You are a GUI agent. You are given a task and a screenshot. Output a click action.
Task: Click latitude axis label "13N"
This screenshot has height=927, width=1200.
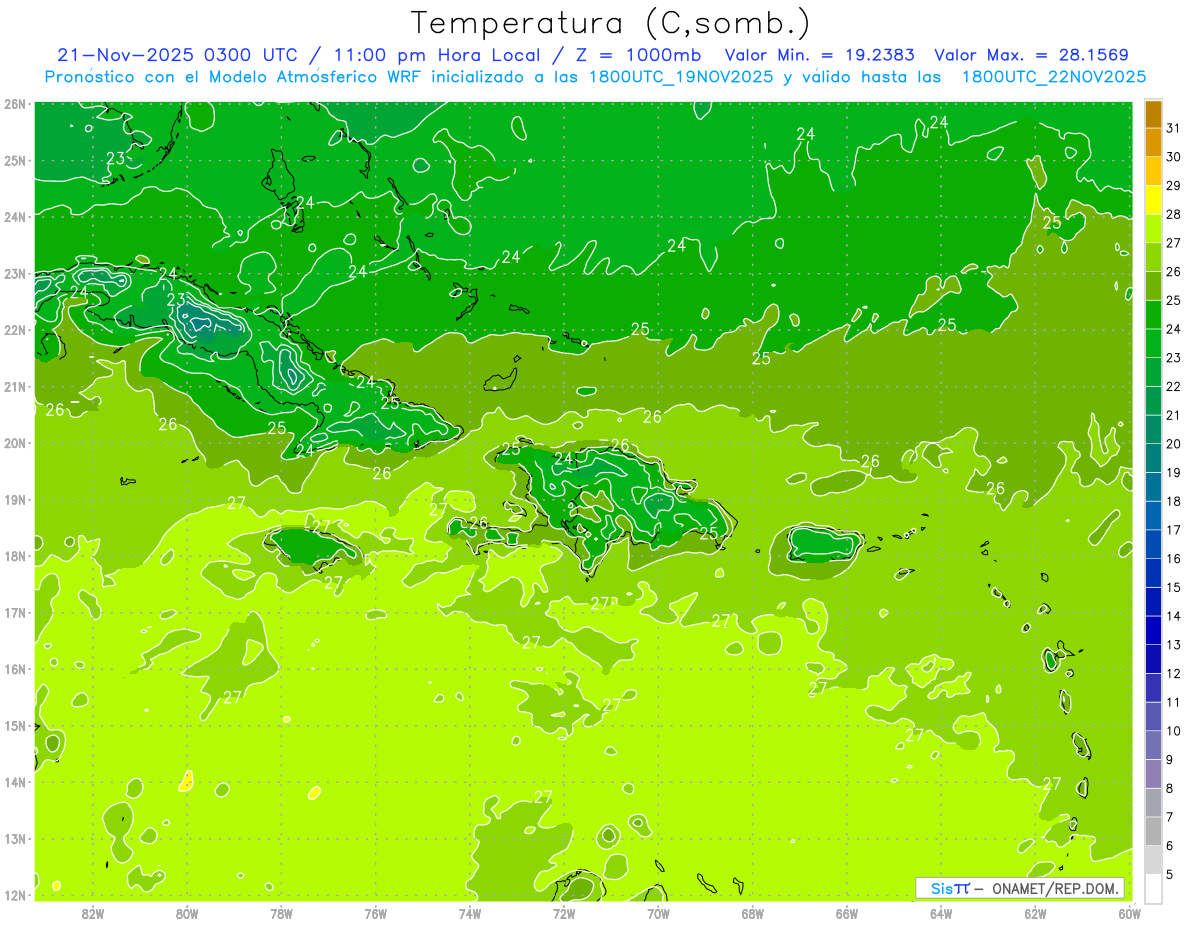click(x=15, y=838)
